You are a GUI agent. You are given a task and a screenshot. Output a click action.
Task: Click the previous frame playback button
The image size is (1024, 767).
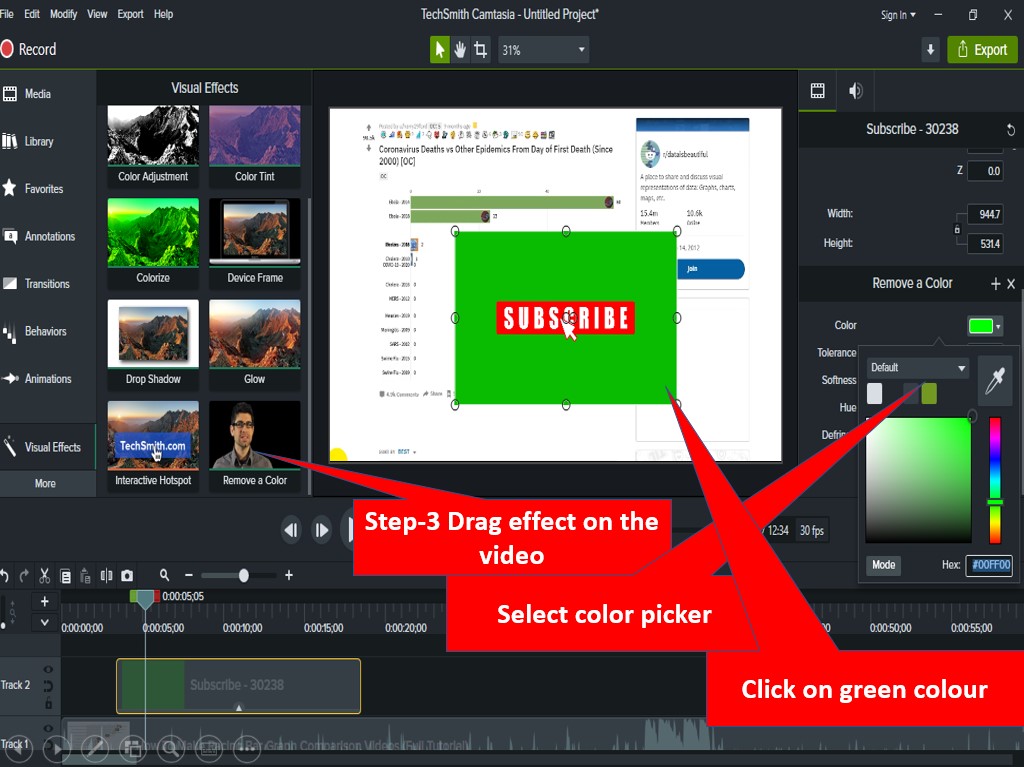click(291, 530)
